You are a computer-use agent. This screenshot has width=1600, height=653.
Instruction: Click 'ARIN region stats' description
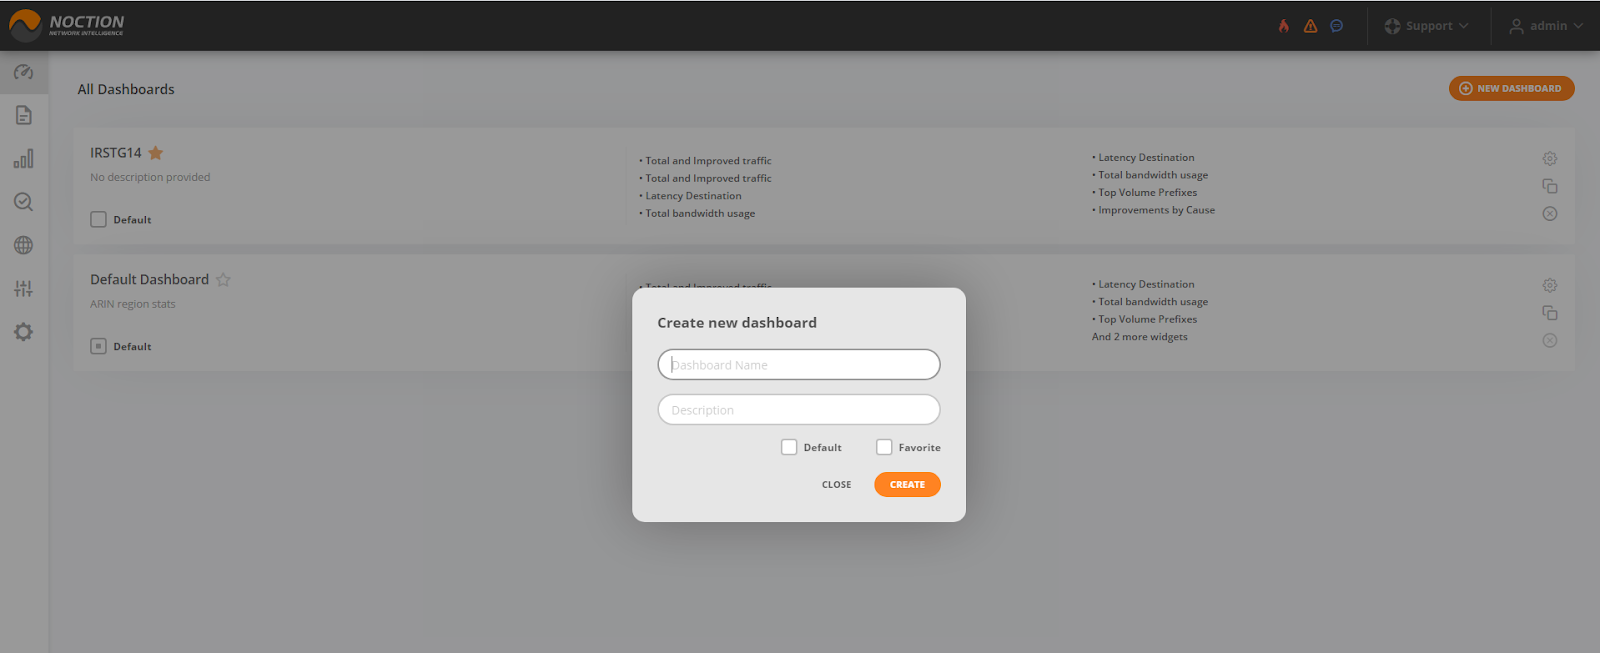pyautogui.click(x=133, y=304)
